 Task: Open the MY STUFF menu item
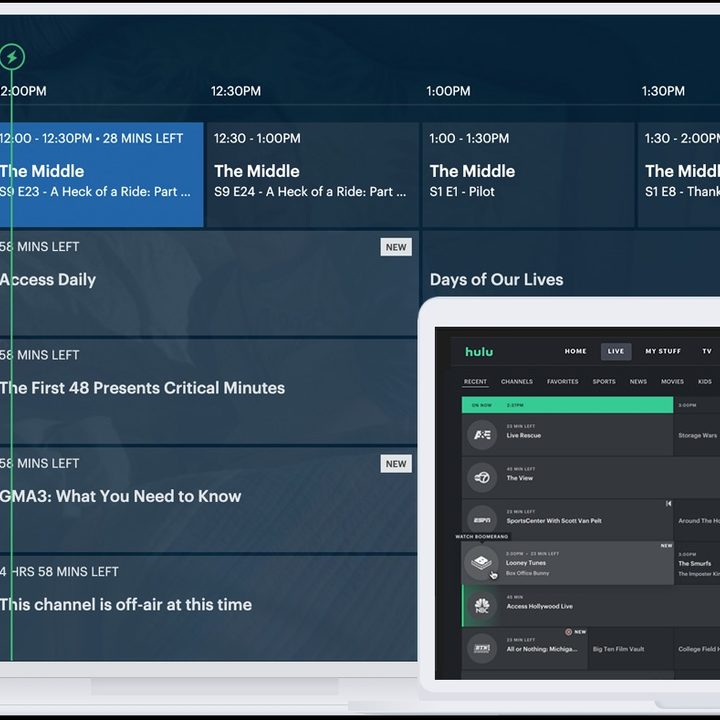point(663,351)
